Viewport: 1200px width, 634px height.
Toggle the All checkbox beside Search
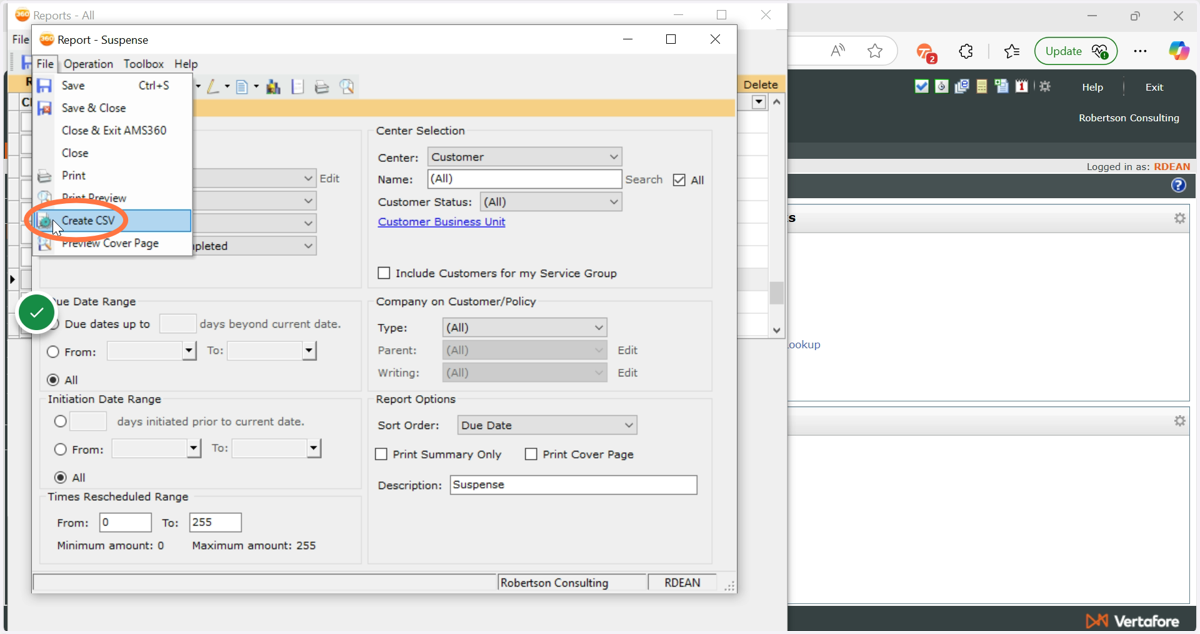(680, 180)
